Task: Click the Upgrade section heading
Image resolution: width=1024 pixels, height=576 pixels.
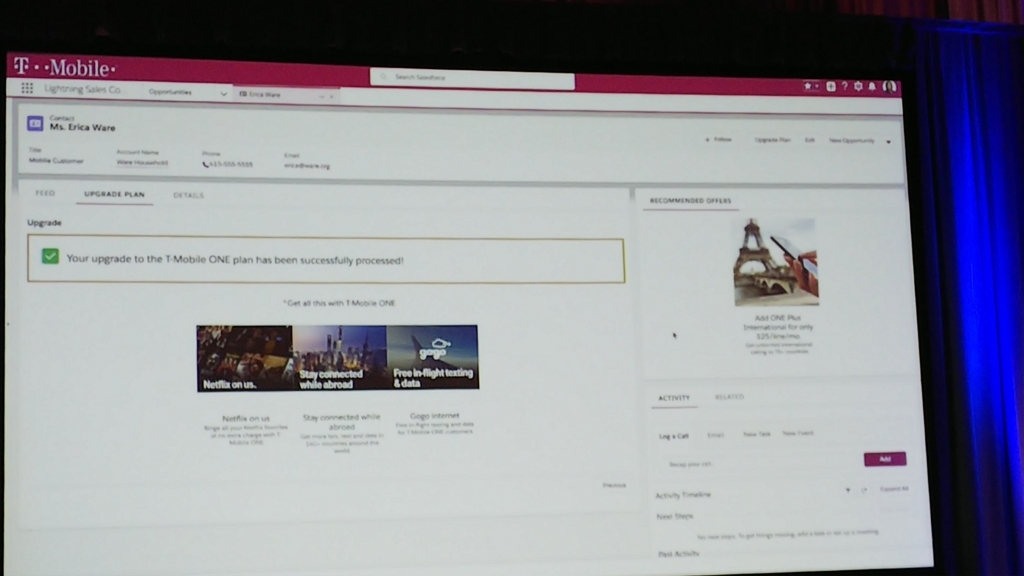Action: click(44, 223)
